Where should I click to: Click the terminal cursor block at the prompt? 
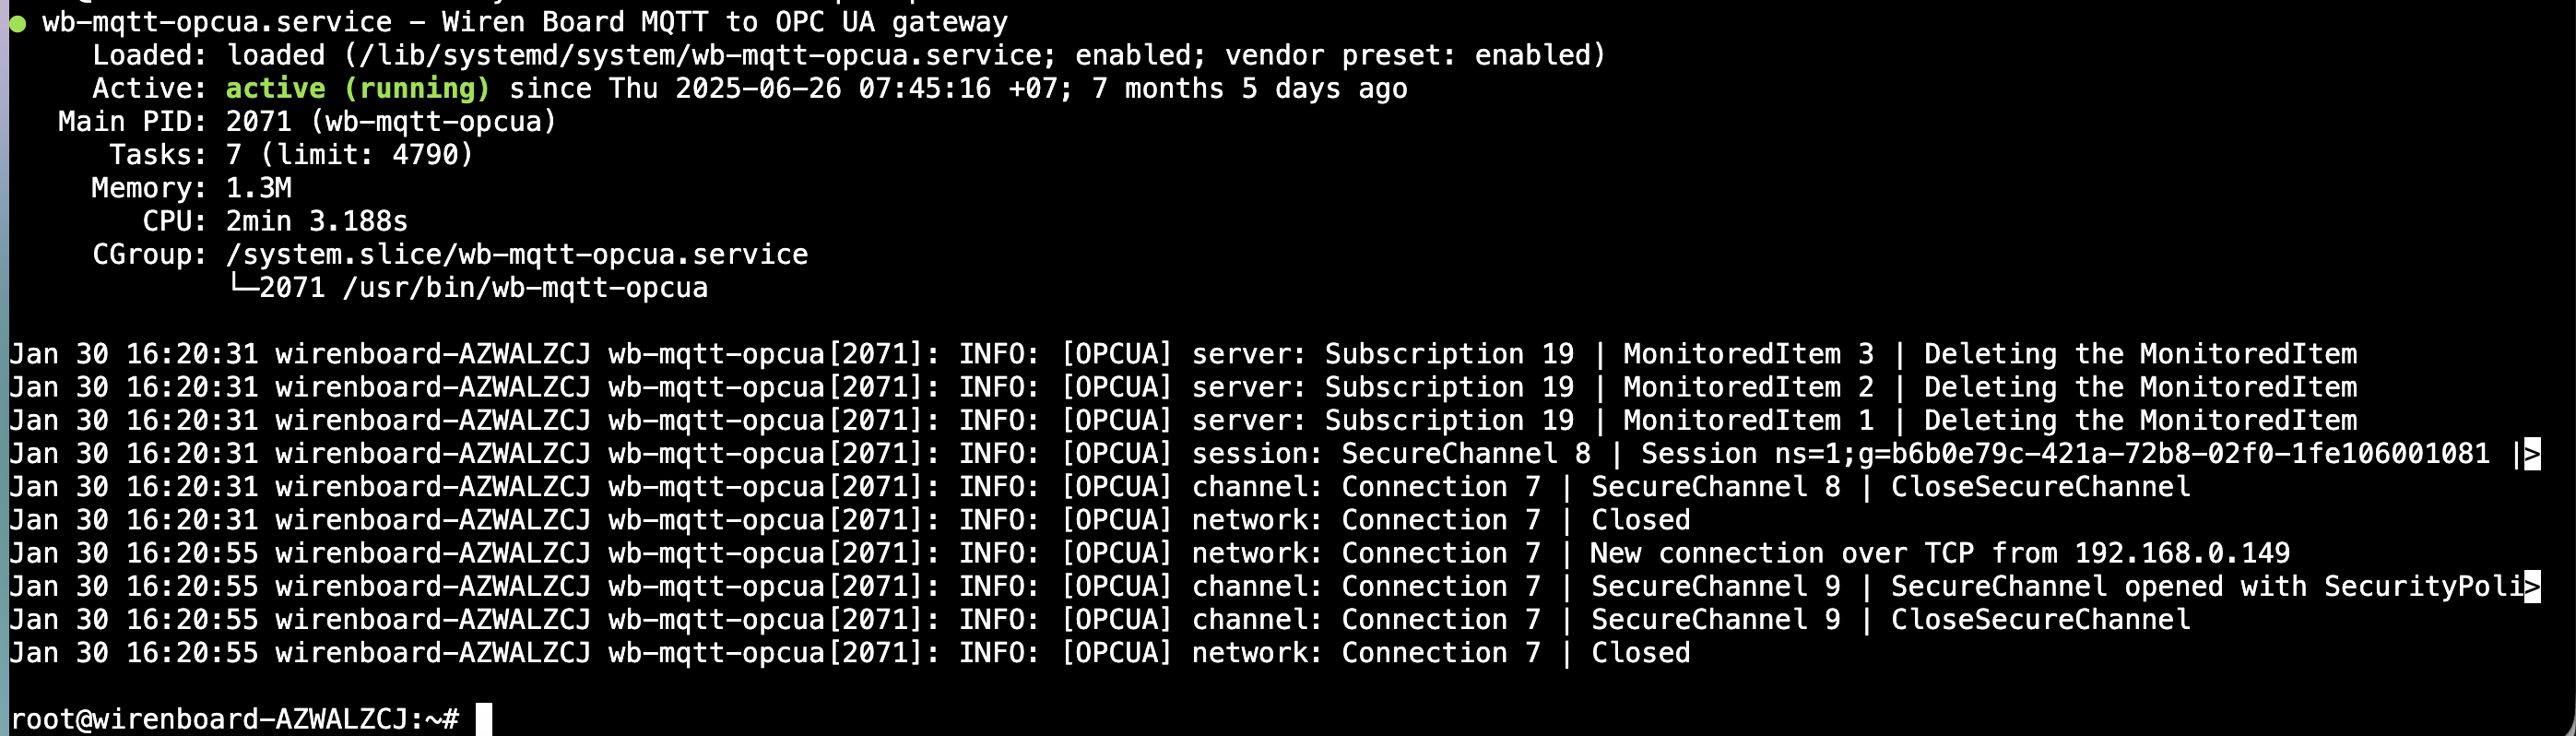tap(483, 719)
